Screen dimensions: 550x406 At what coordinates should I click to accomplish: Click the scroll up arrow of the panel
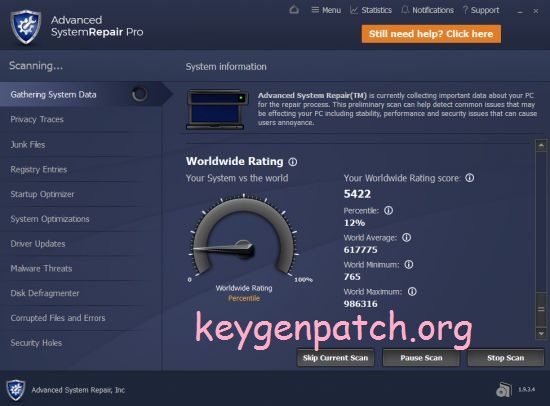pyautogui.click(x=541, y=145)
